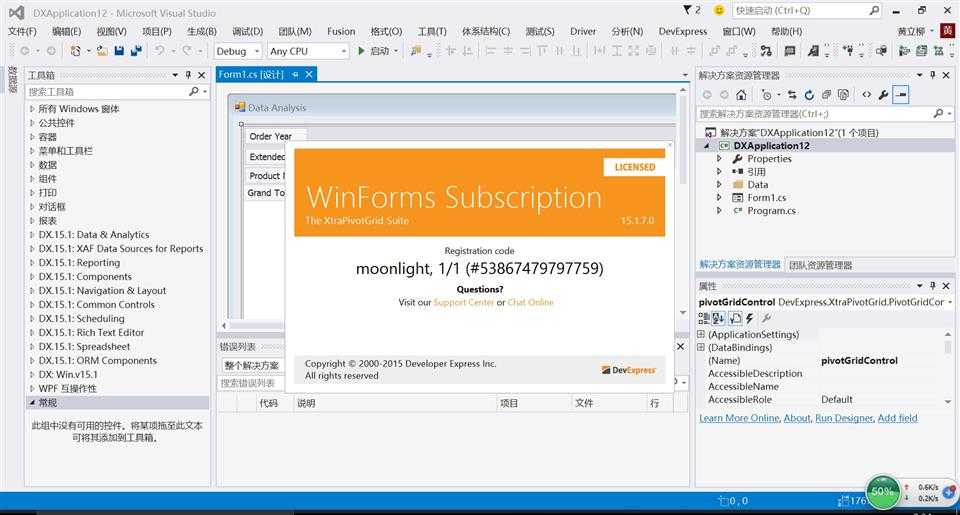Open the DevExpress menu

point(683,31)
